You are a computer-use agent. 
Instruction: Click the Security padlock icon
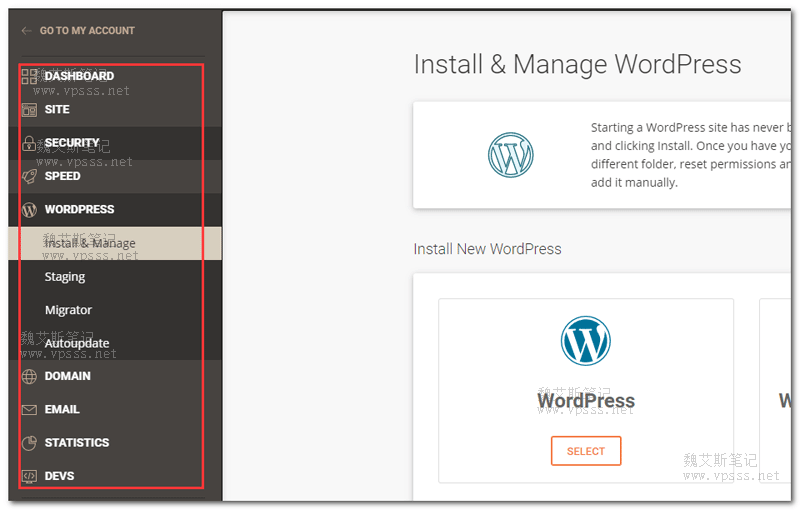pyautogui.click(x=29, y=143)
